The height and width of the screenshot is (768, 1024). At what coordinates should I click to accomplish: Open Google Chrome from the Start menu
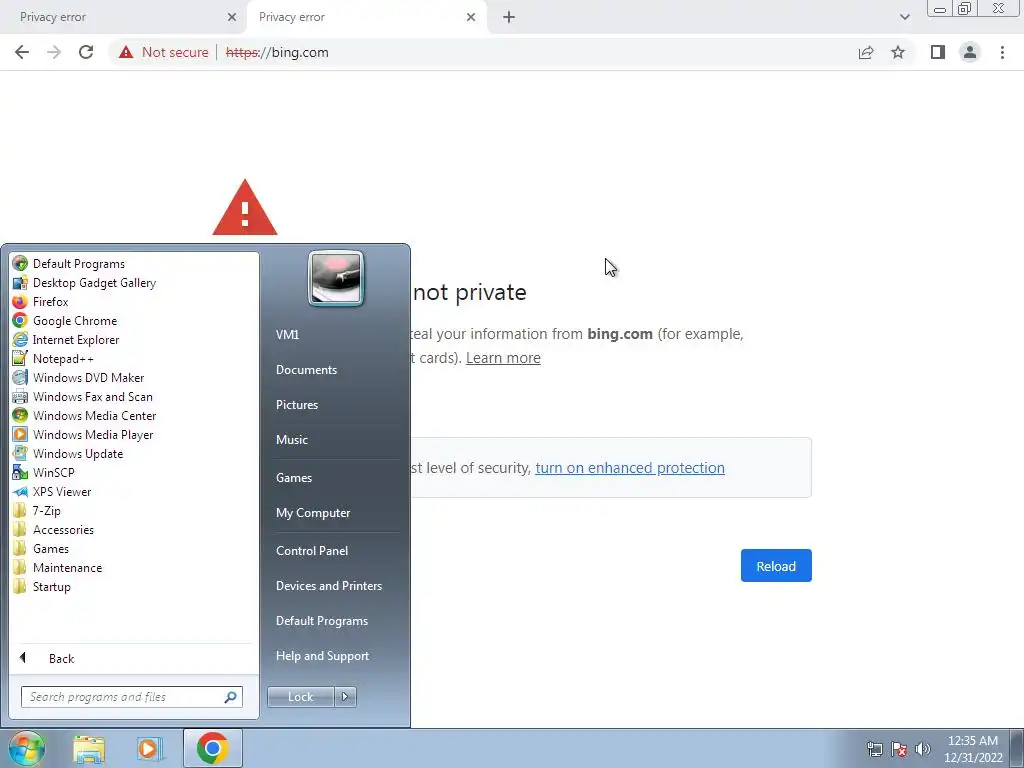point(134,321)
